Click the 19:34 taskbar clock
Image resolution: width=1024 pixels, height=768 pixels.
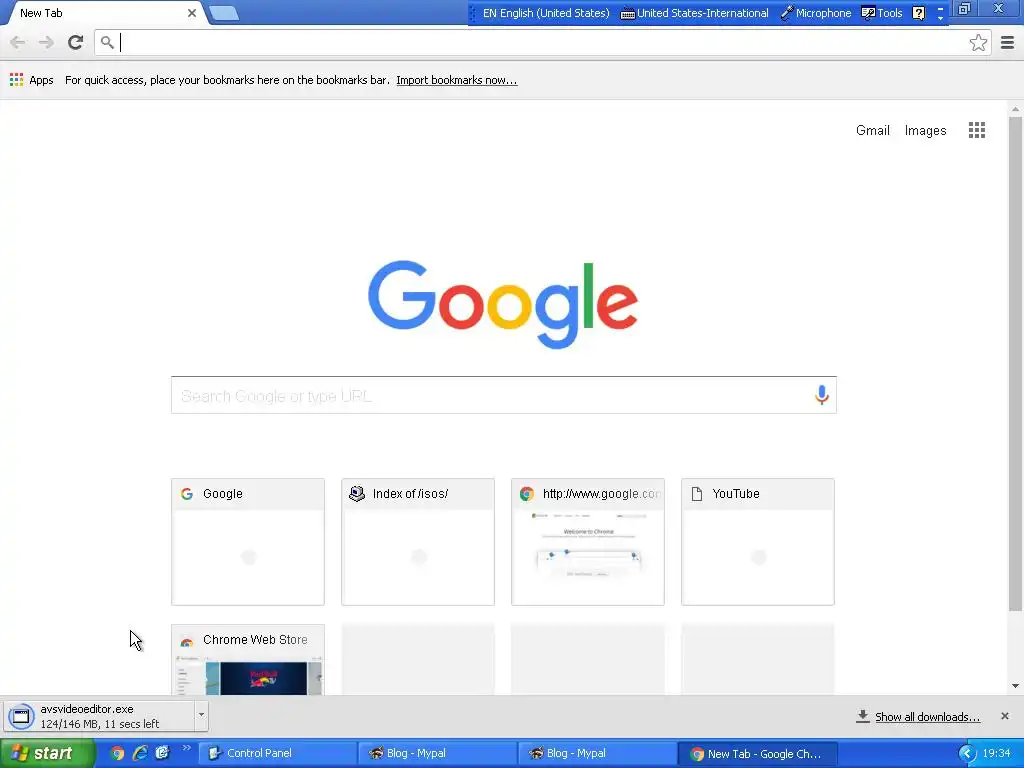[x=996, y=753]
